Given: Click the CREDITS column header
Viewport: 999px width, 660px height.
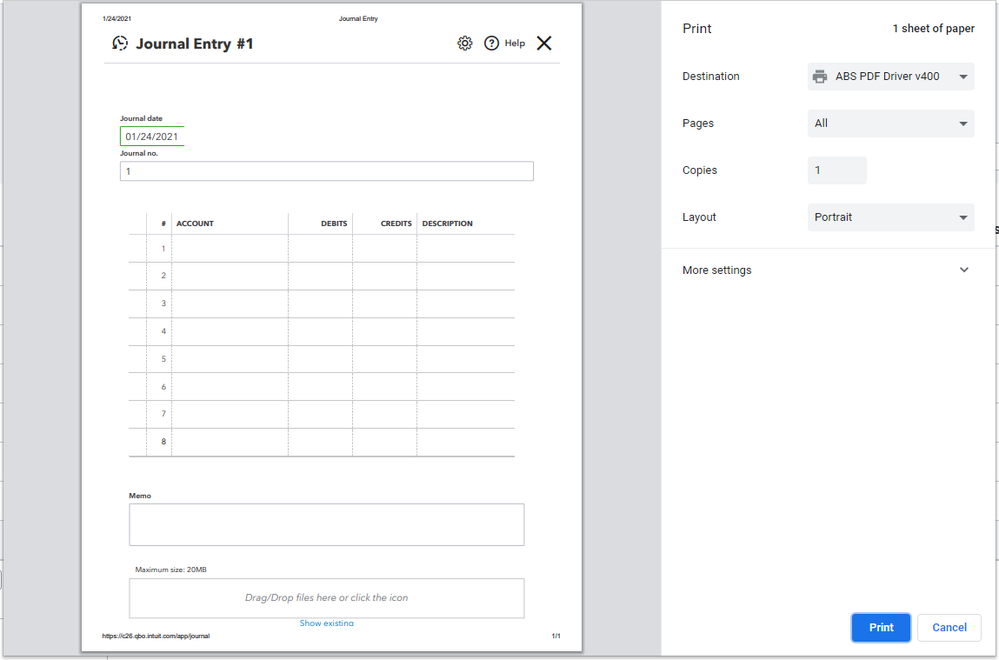Looking at the screenshot, I should [x=396, y=224].
